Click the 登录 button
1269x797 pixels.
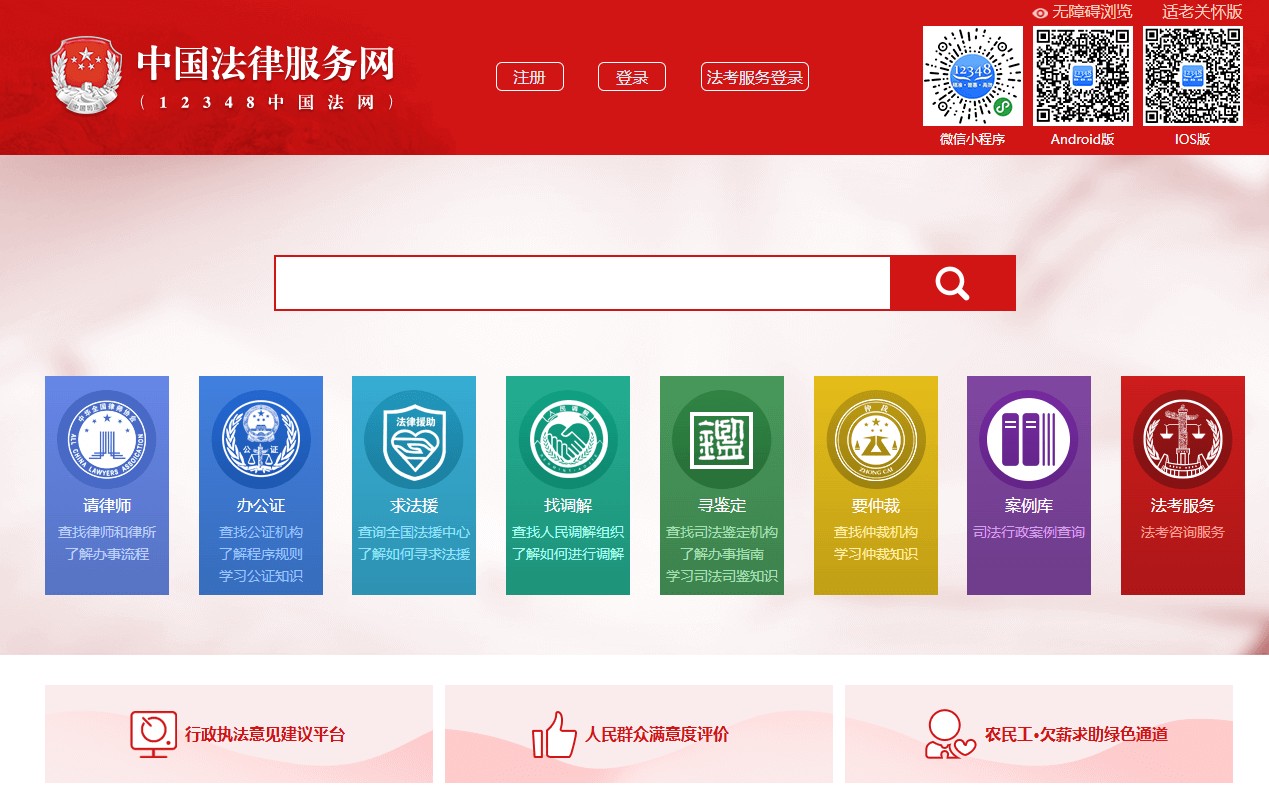pos(632,77)
